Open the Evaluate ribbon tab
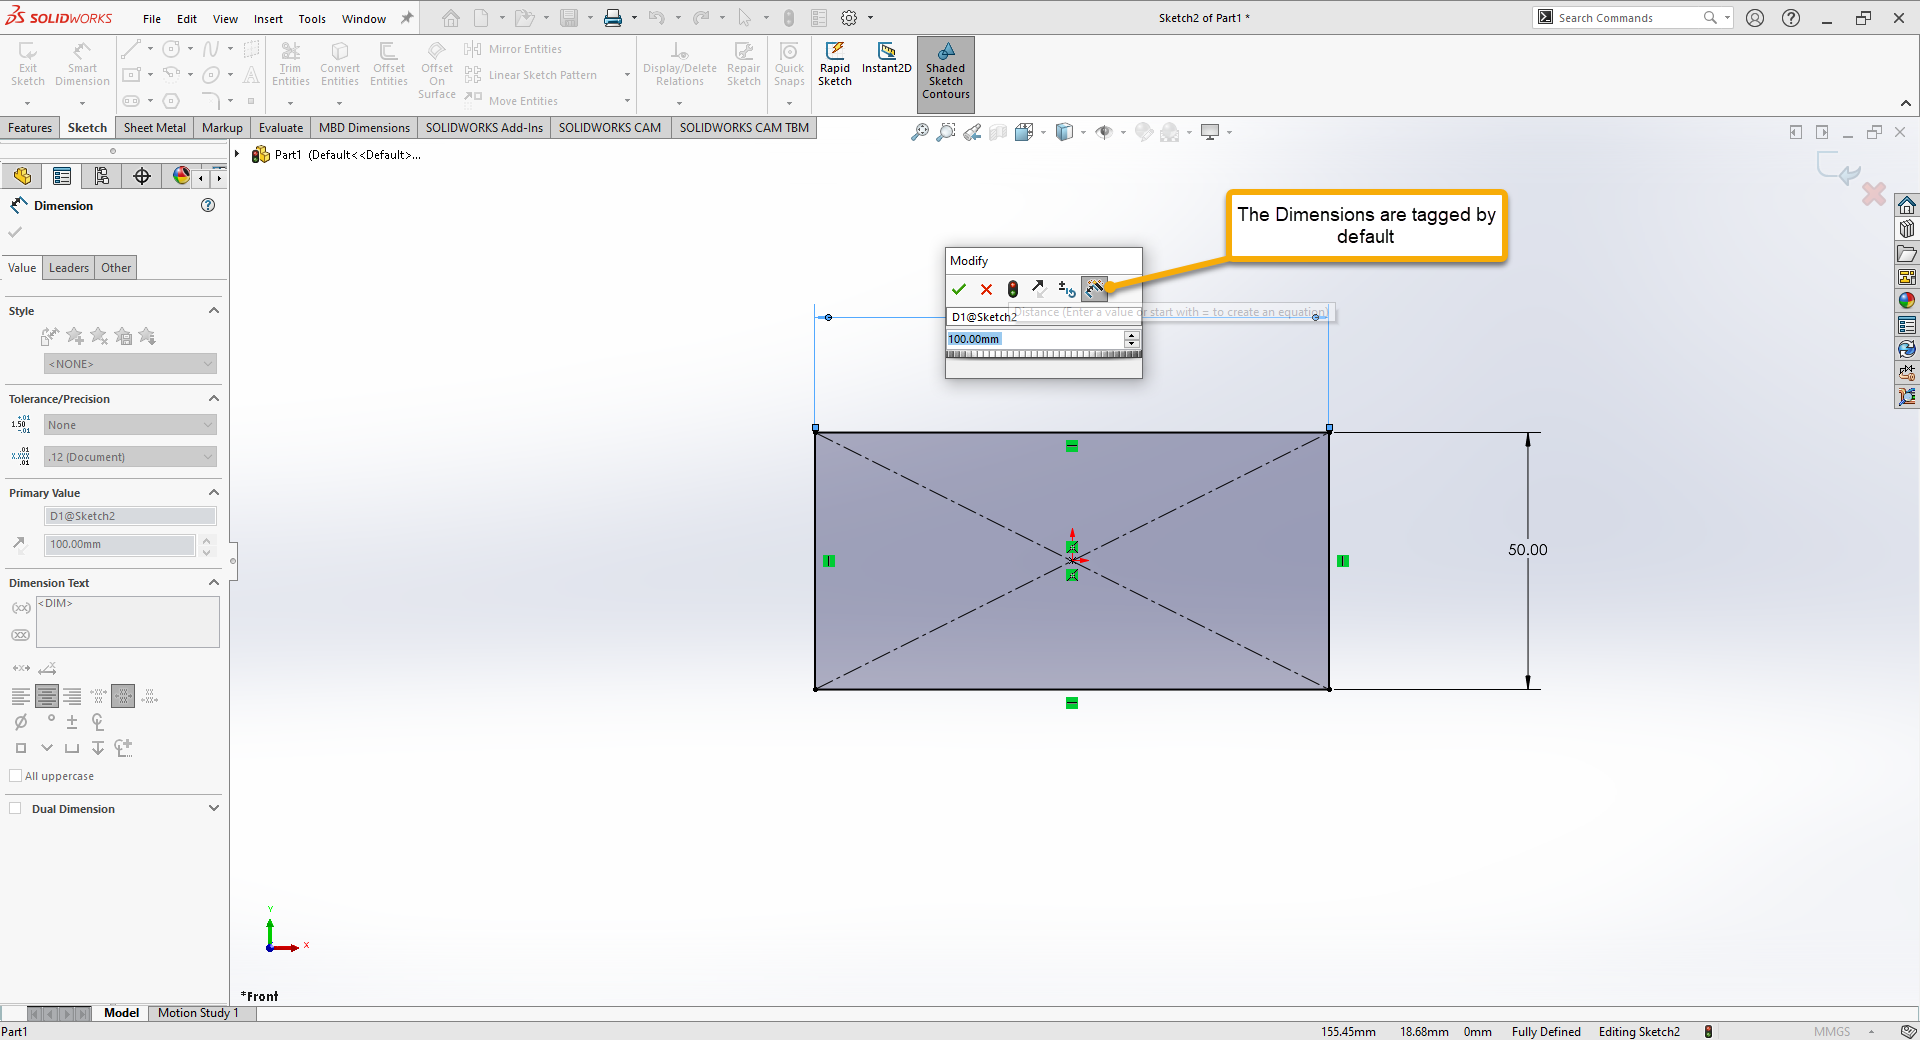1920x1040 pixels. [x=280, y=128]
